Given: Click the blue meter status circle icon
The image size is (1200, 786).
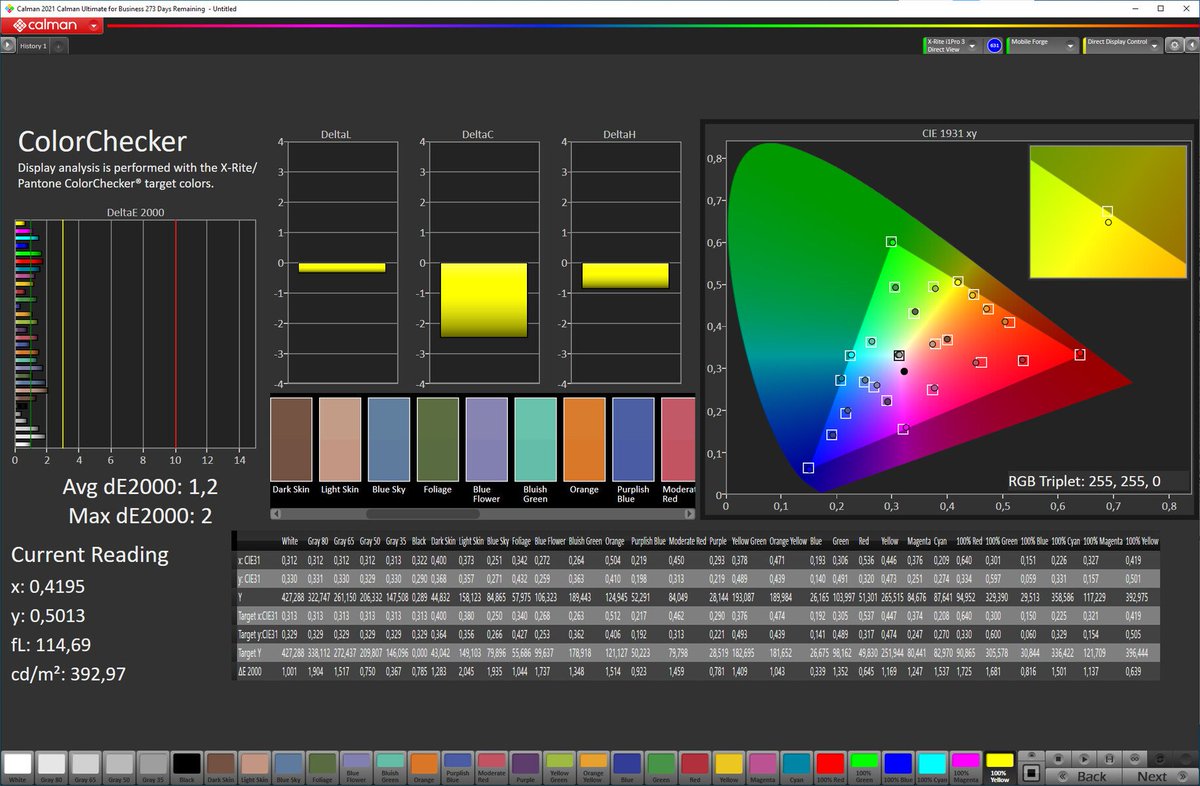Looking at the screenshot, I should point(994,46).
